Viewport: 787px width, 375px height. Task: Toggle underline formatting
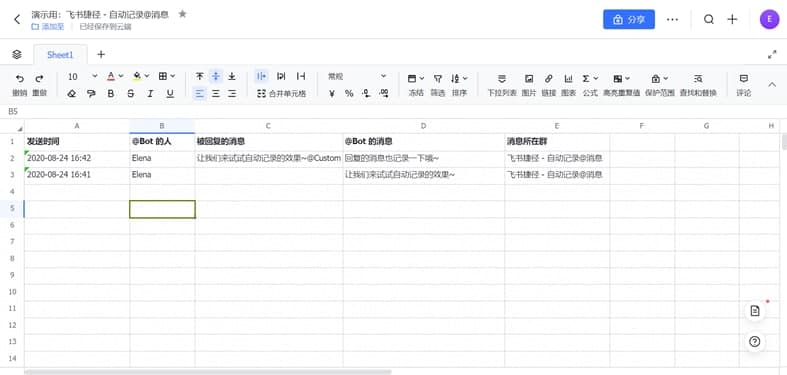pos(170,93)
